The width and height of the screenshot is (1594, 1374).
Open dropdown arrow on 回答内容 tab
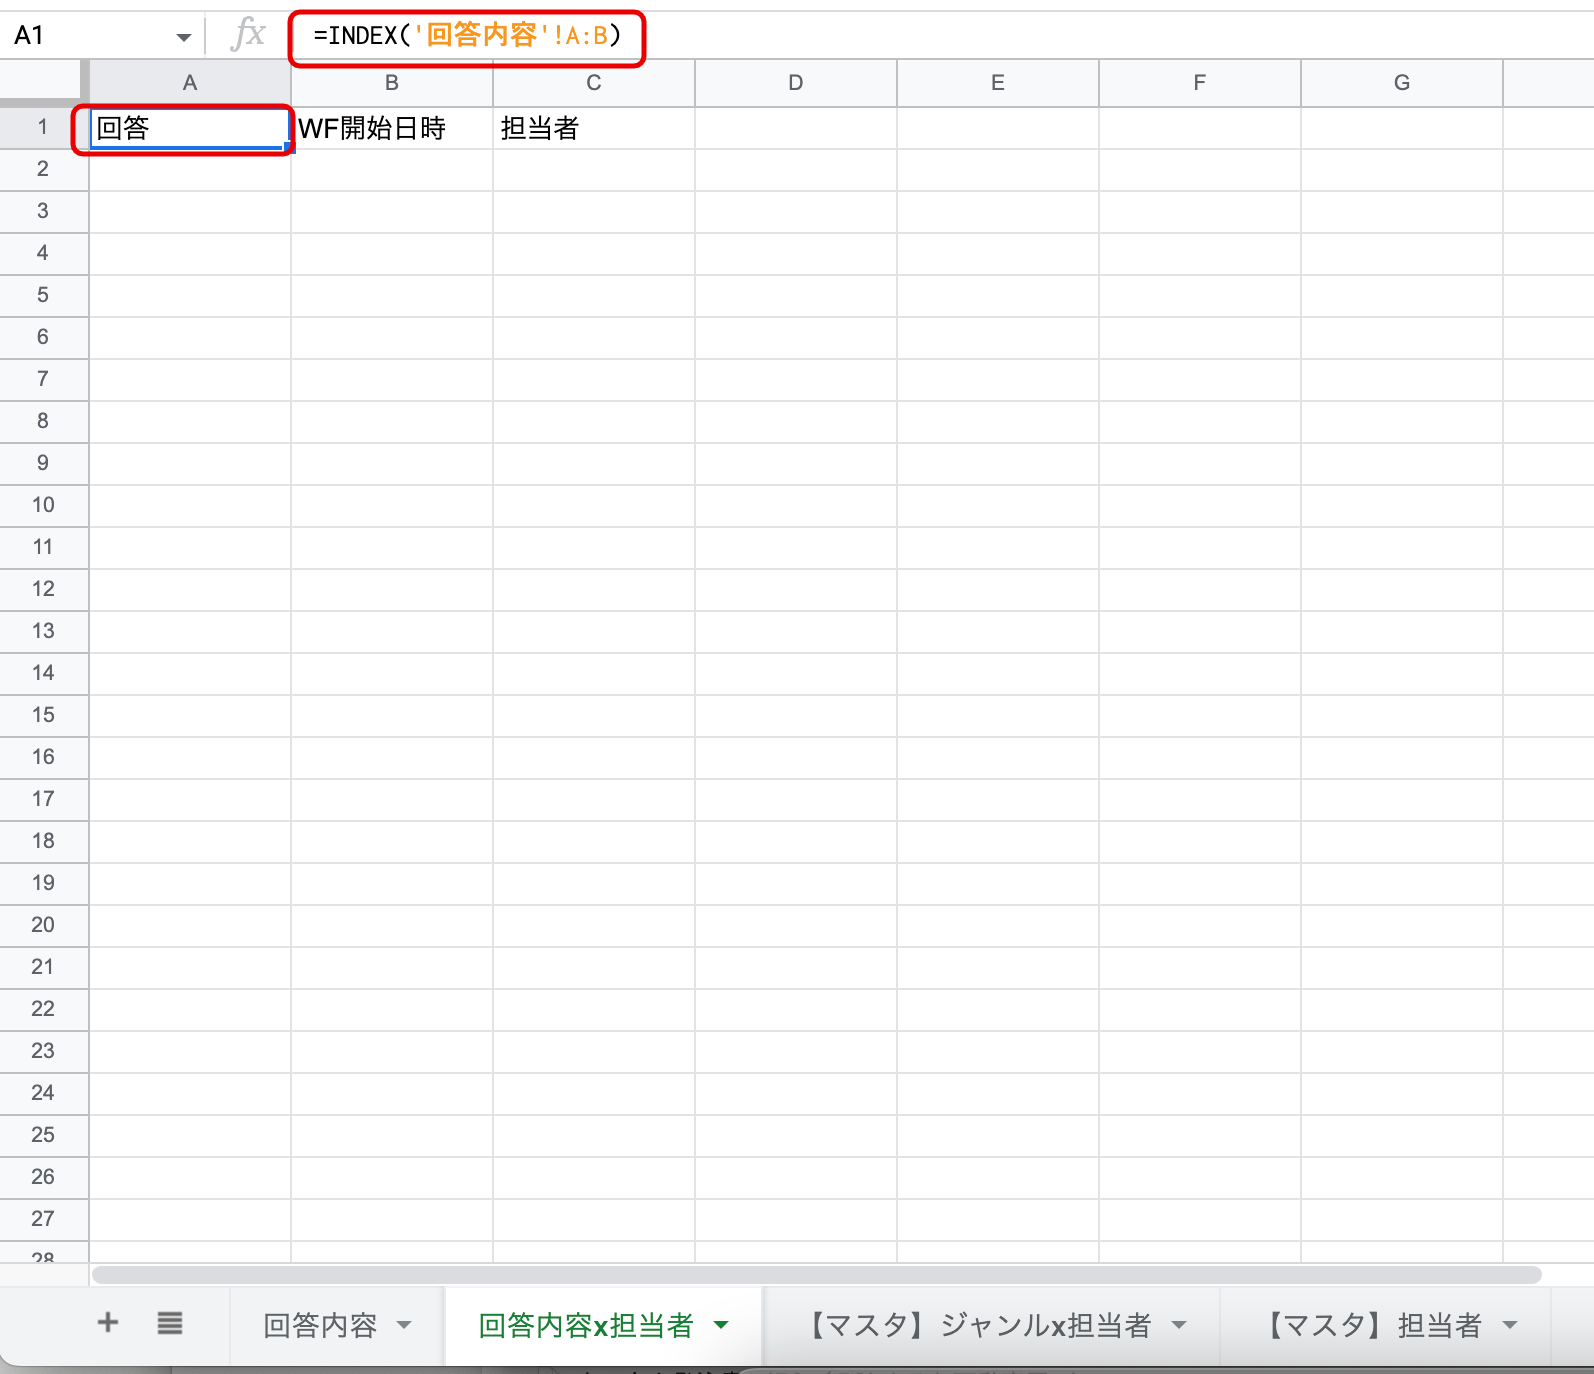coord(404,1325)
